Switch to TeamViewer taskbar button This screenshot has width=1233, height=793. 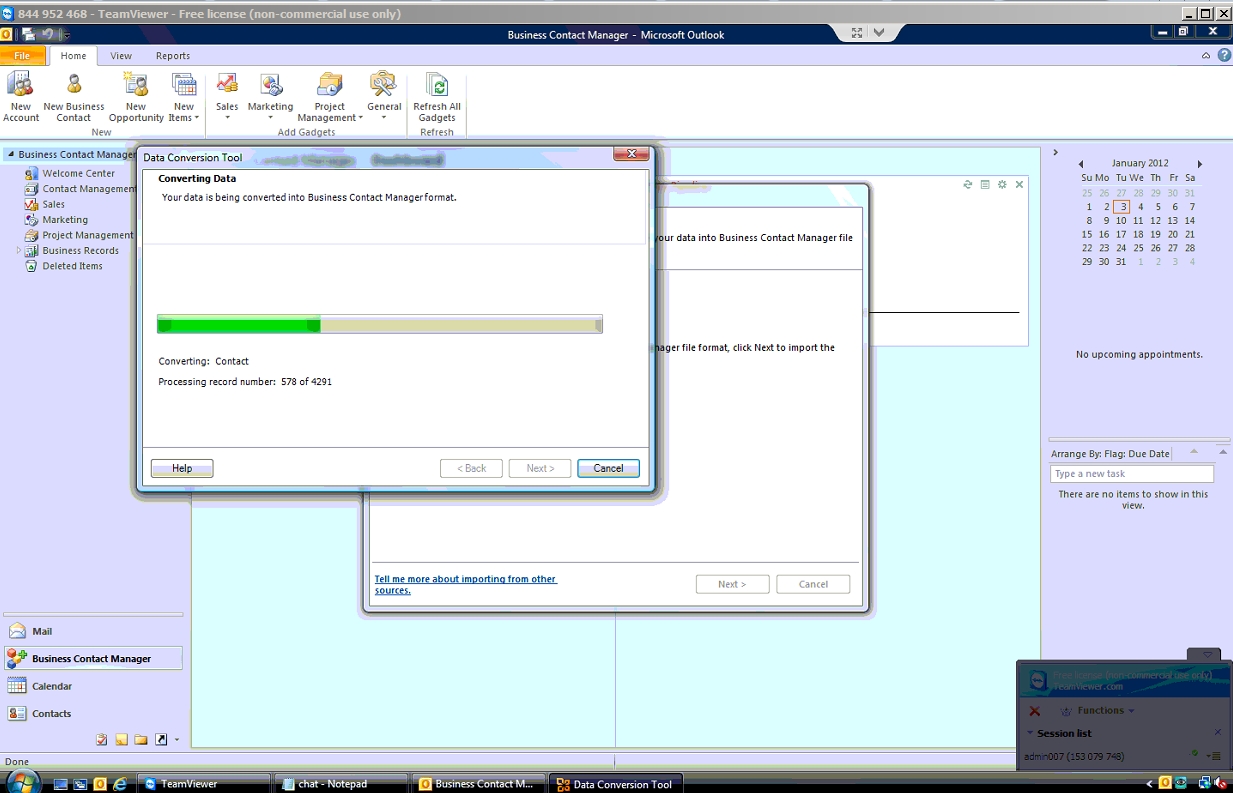[x=204, y=784]
